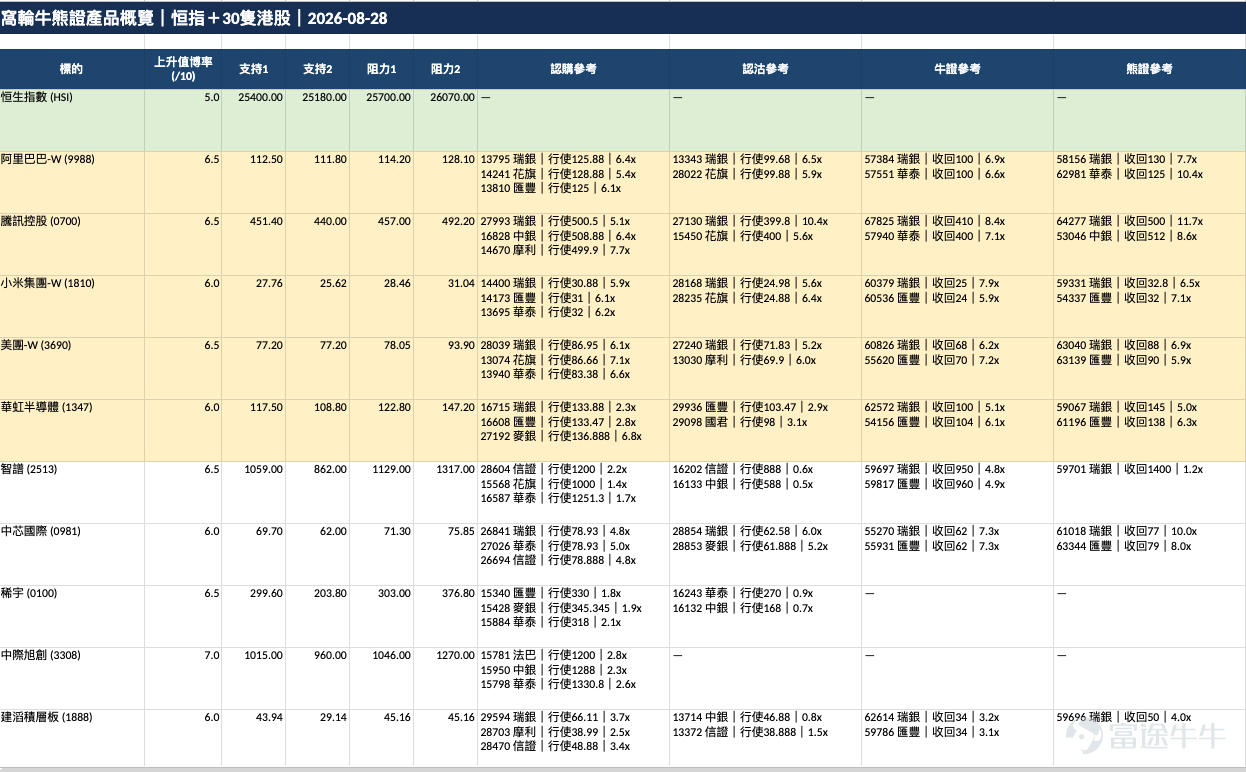Select 智譜 support value 1059.00

(x=263, y=469)
